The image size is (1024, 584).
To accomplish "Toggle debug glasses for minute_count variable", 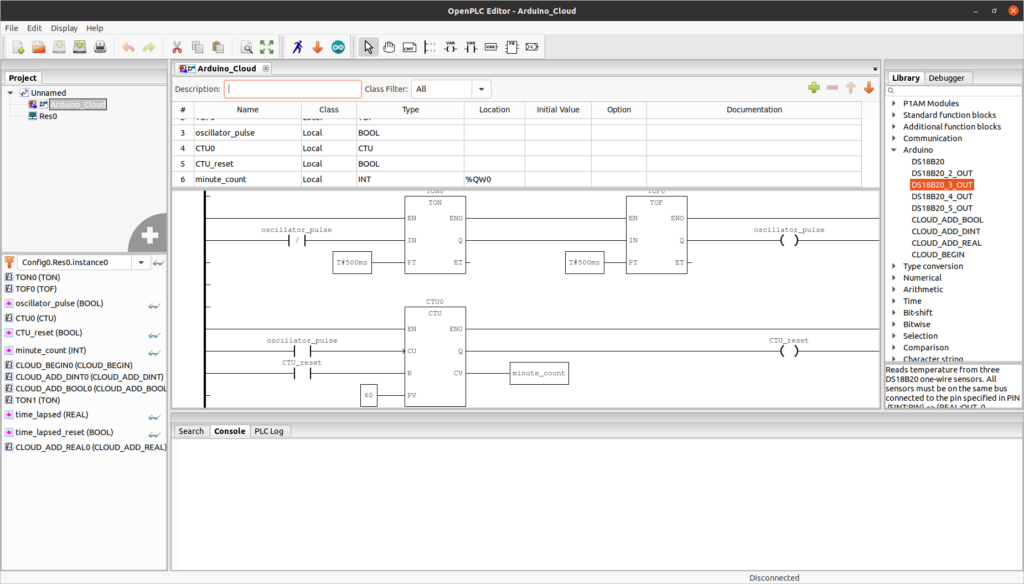I will pyautogui.click(x=154, y=352).
